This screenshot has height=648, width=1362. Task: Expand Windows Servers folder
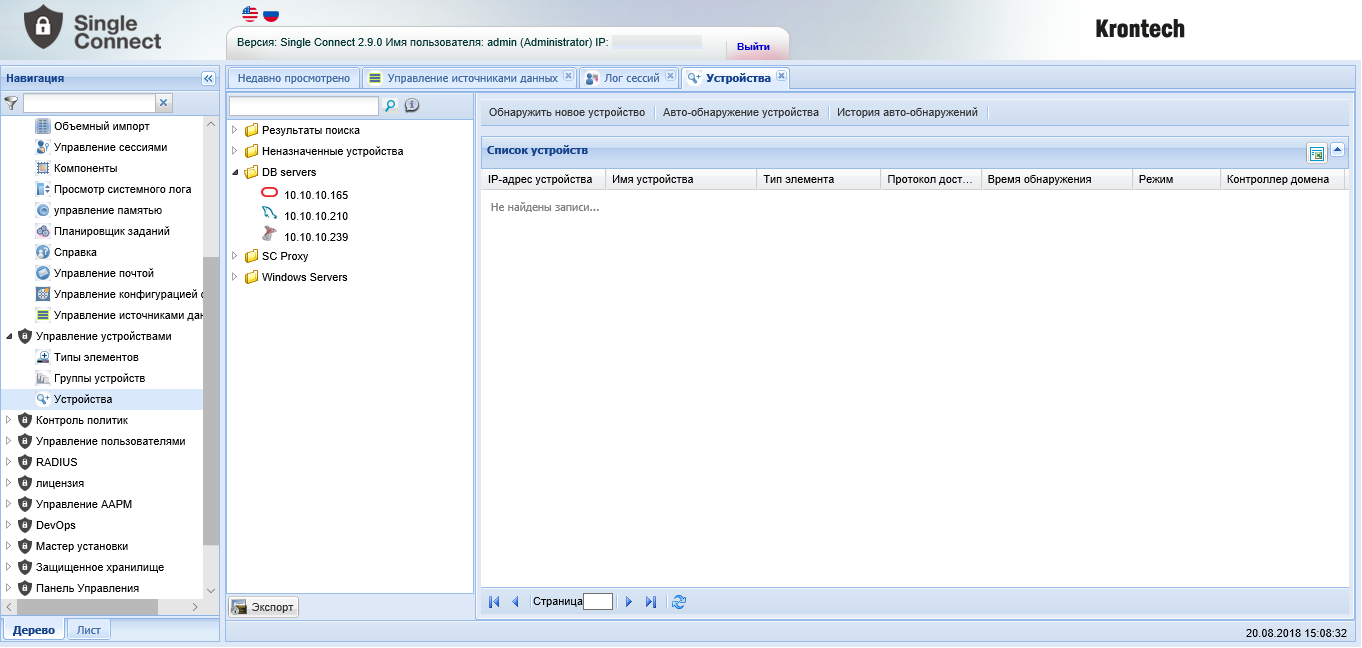click(235, 277)
